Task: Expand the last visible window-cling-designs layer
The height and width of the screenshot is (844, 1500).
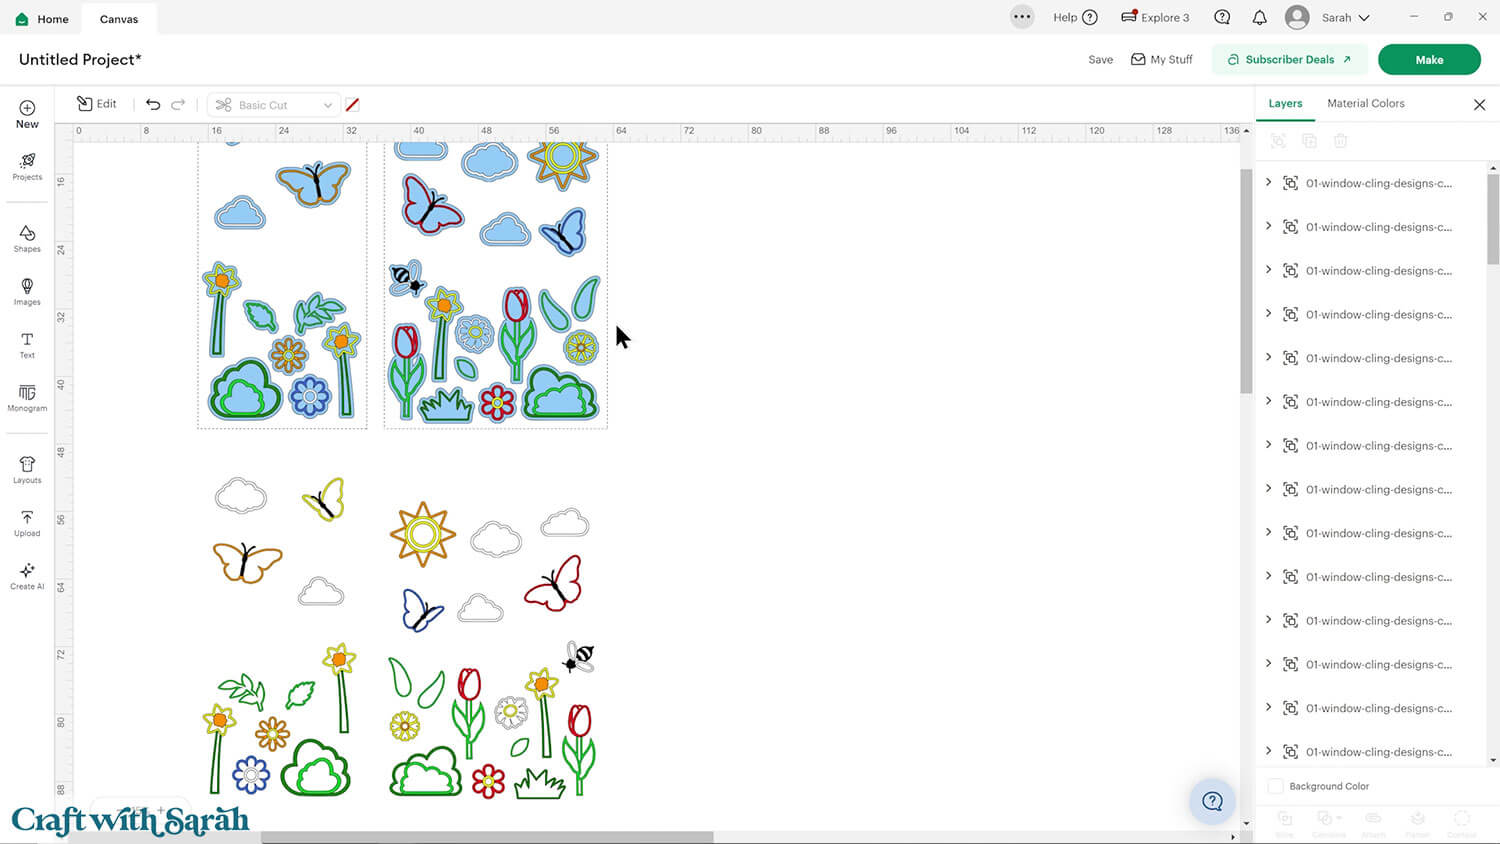Action: [x=1268, y=751]
